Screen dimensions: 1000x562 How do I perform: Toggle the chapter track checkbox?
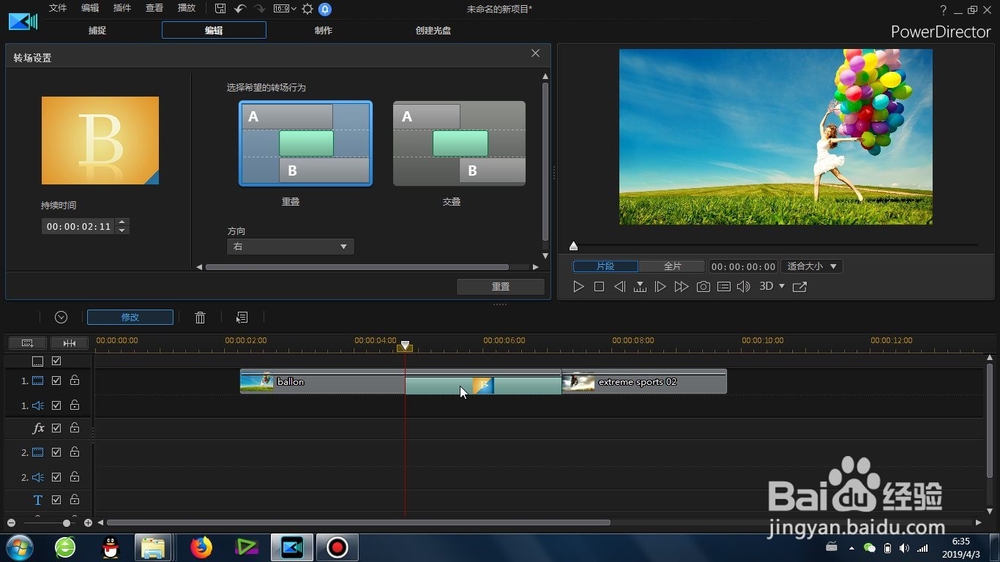pos(56,361)
